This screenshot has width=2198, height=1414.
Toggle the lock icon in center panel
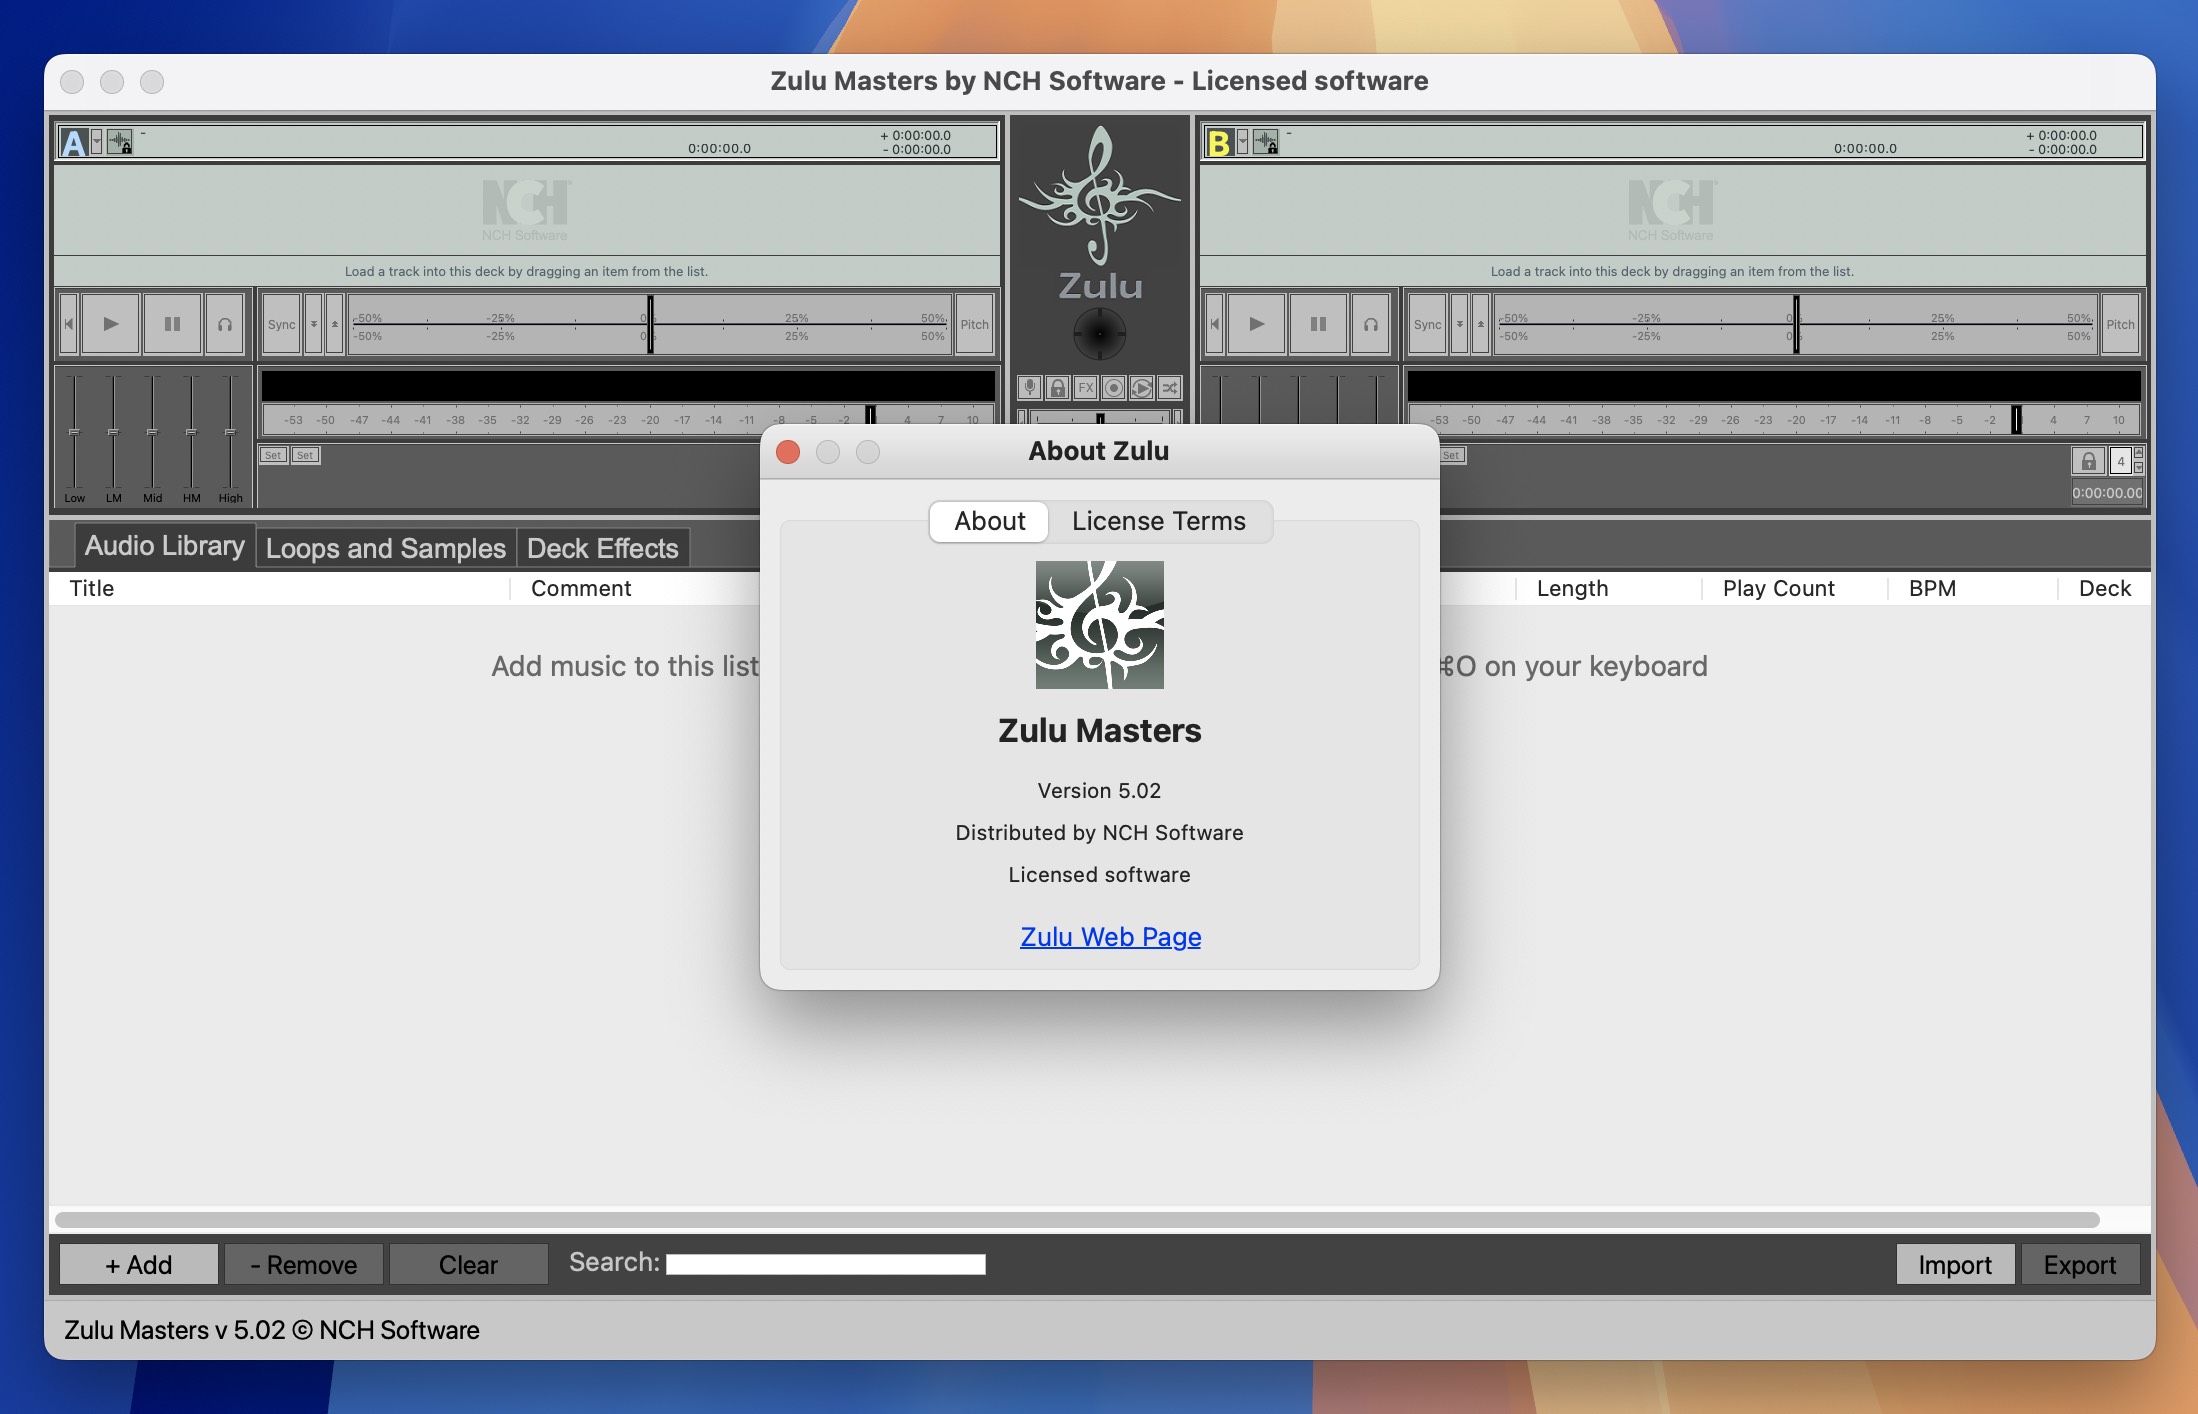coord(1057,387)
